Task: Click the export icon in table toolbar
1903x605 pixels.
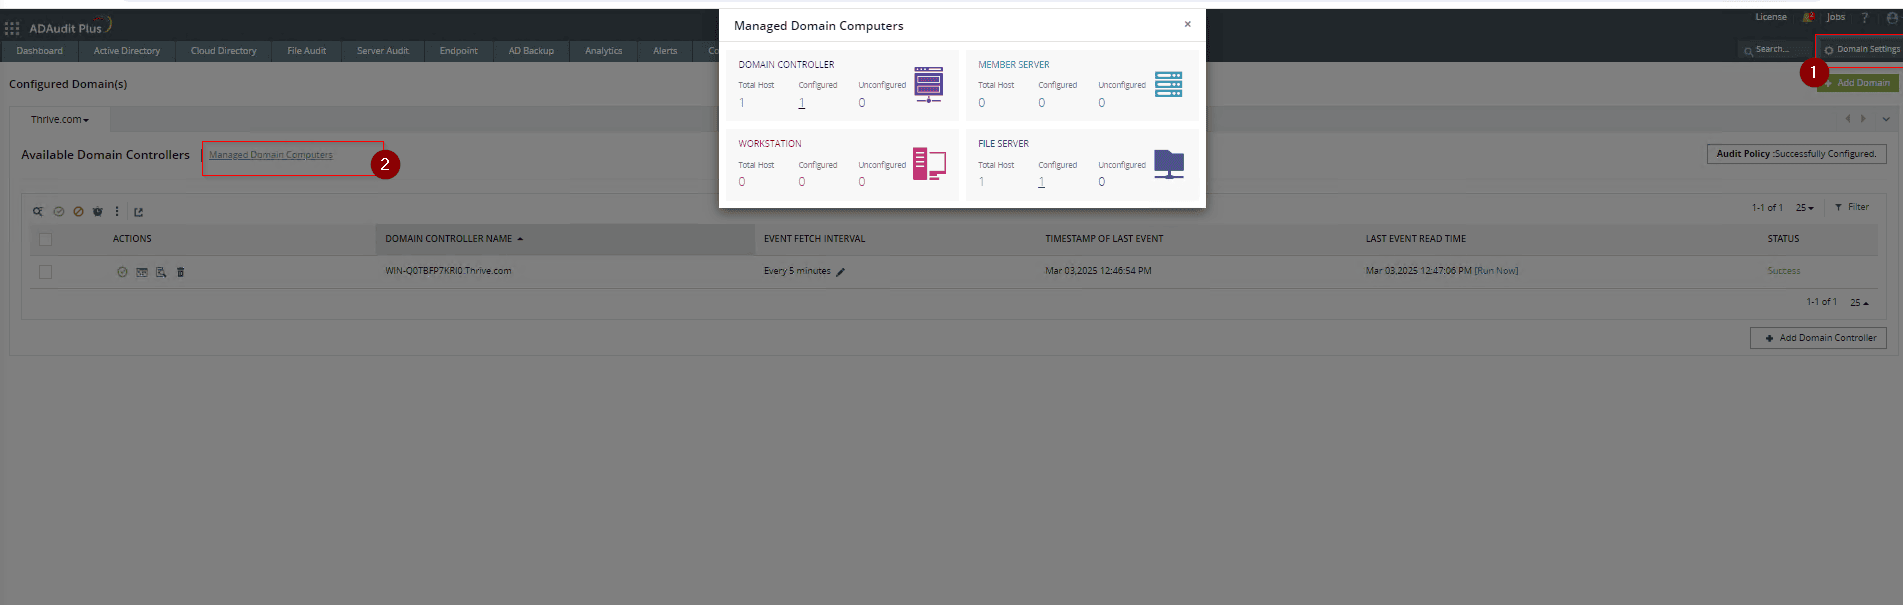Action: pyautogui.click(x=138, y=211)
